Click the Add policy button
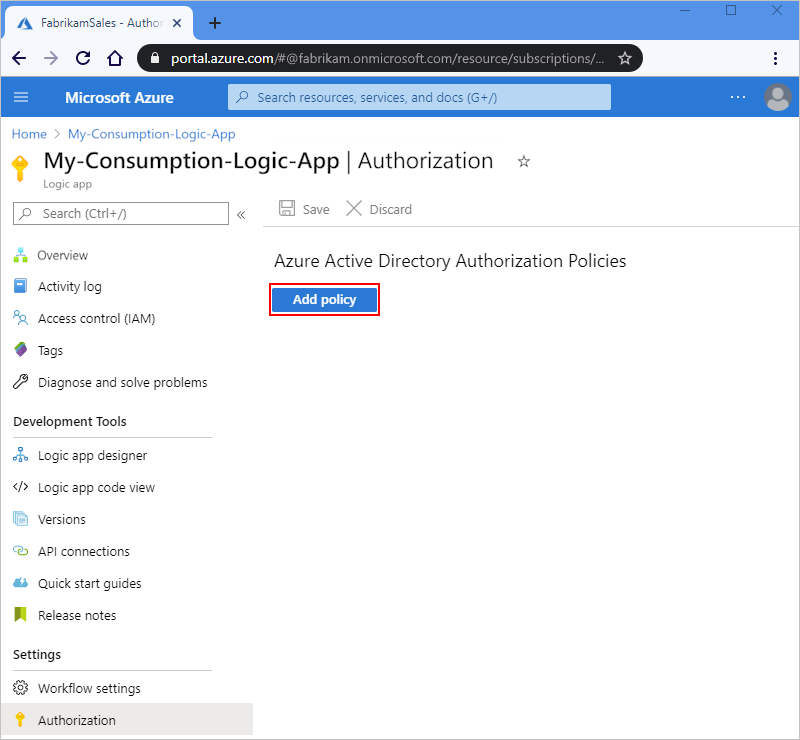 (325, 300)
